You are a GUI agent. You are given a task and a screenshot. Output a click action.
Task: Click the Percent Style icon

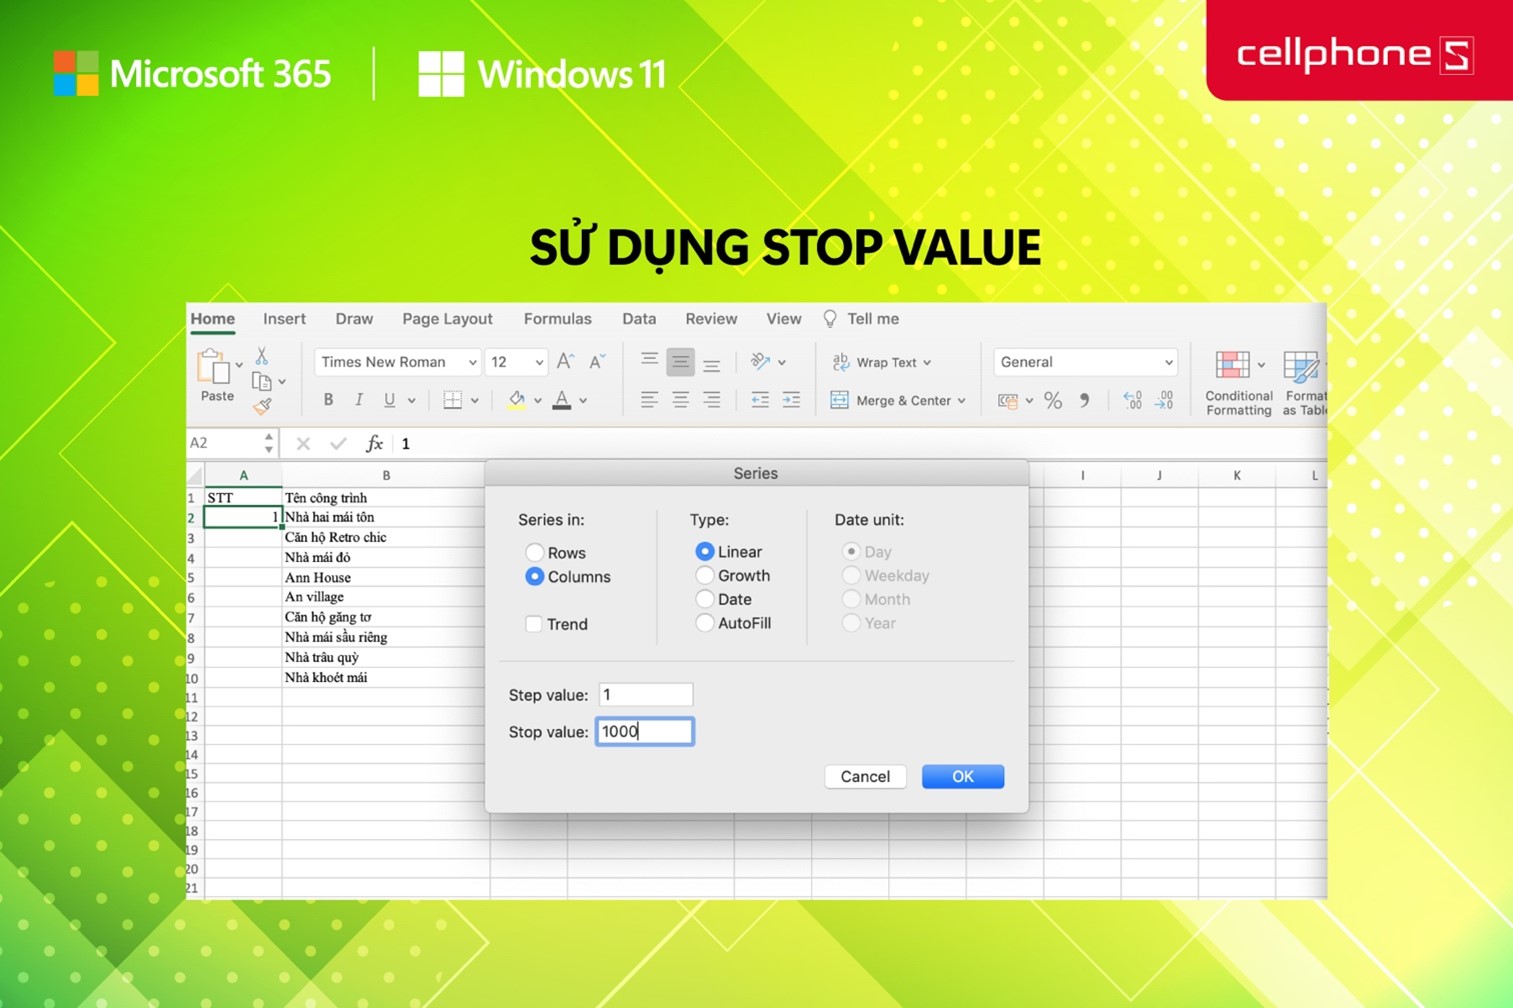pyautogui.click(x=1053, y=401)
